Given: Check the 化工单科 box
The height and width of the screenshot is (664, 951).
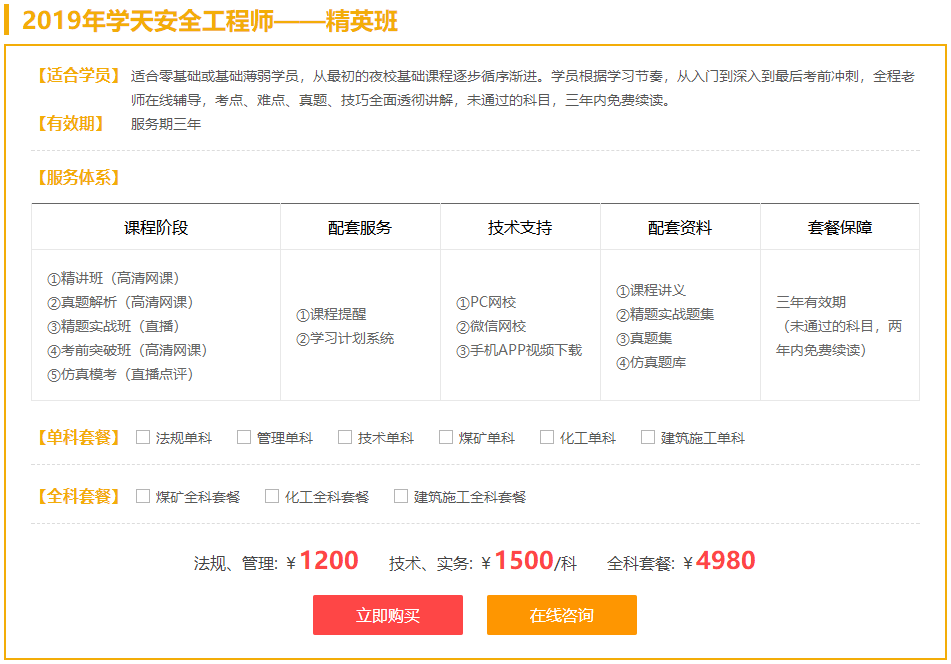Looking at the screenshot, I should pyautogui.click(x=547, y=437).
